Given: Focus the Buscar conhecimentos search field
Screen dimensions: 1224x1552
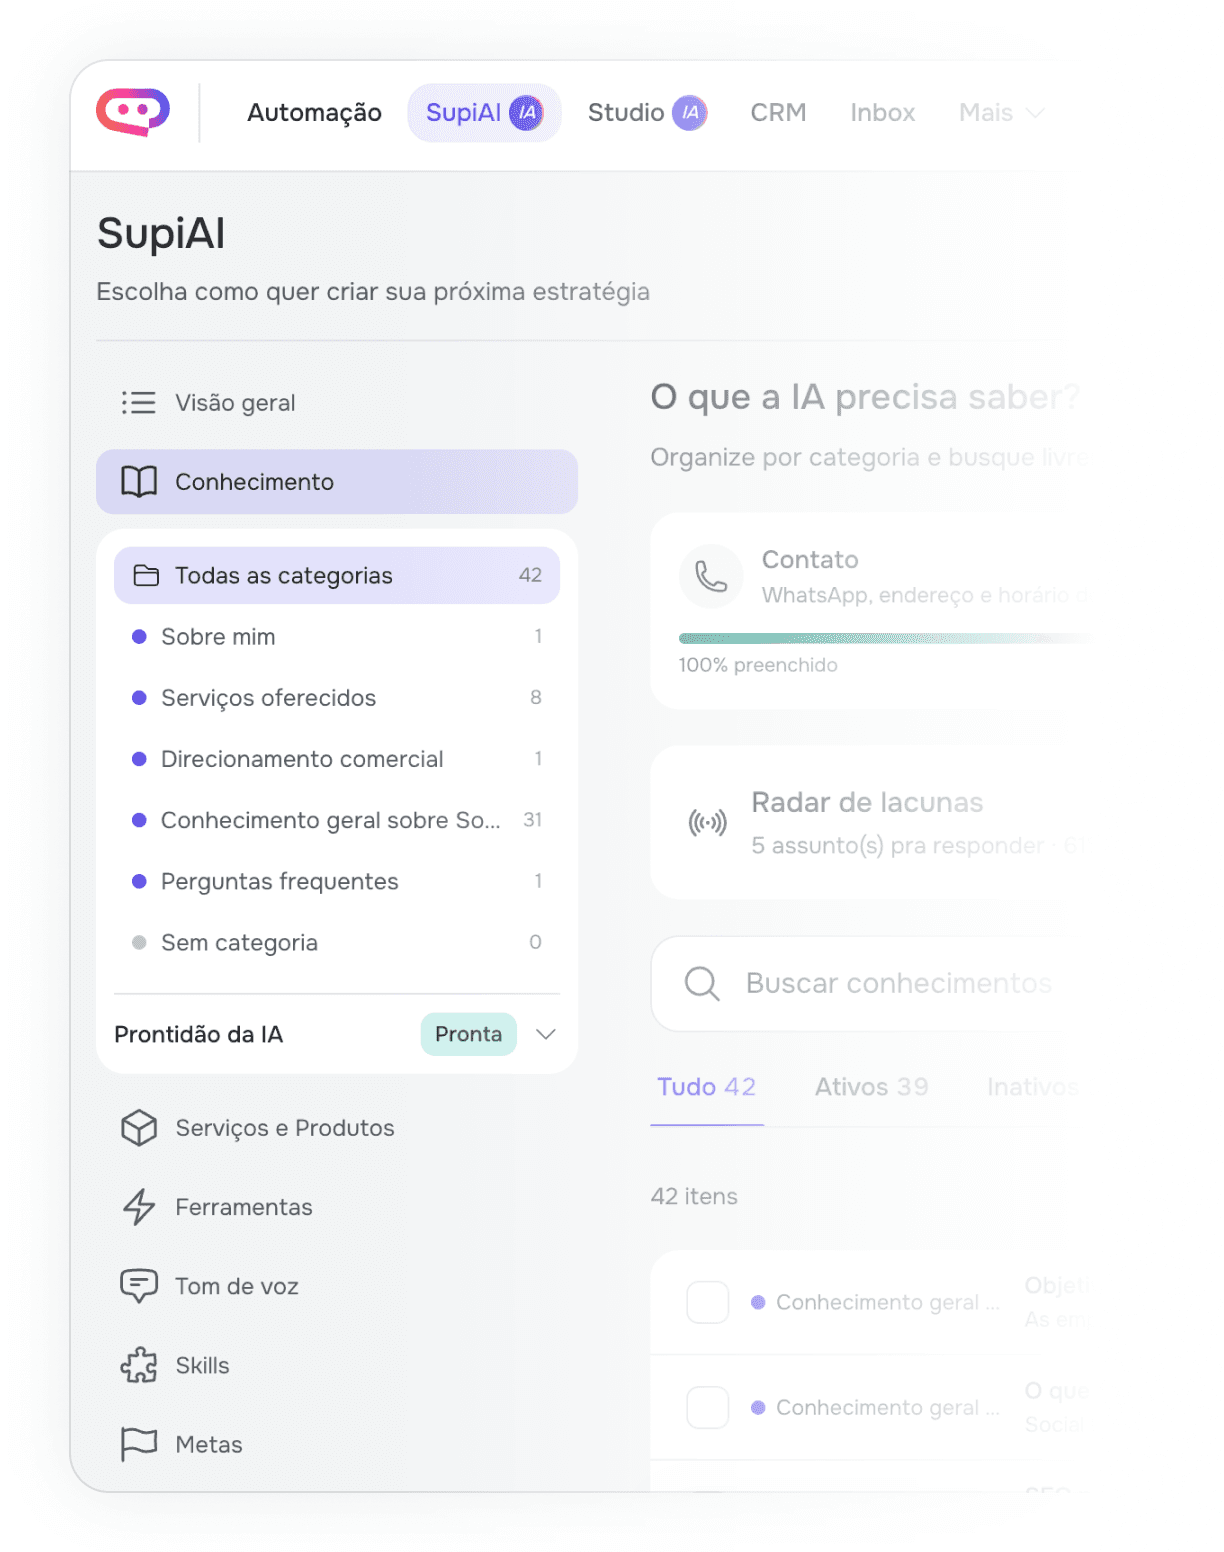Looking at the screenshot, I should pos(868,983).
